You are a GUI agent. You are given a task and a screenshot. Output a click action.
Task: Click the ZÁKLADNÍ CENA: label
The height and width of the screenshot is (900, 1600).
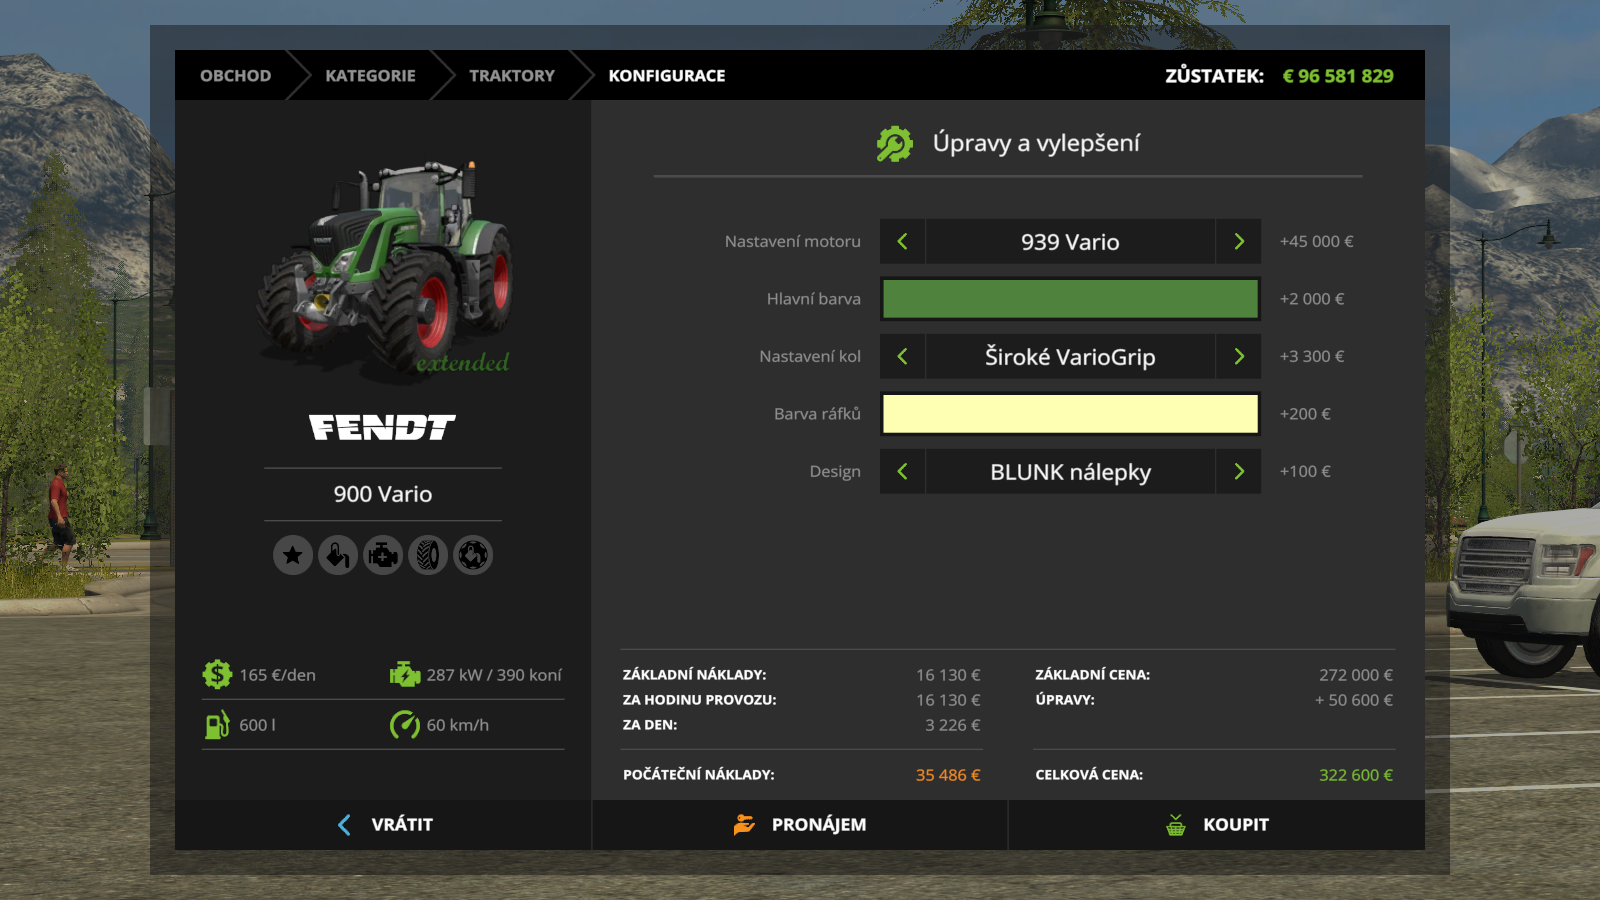tap(1092, 675)
